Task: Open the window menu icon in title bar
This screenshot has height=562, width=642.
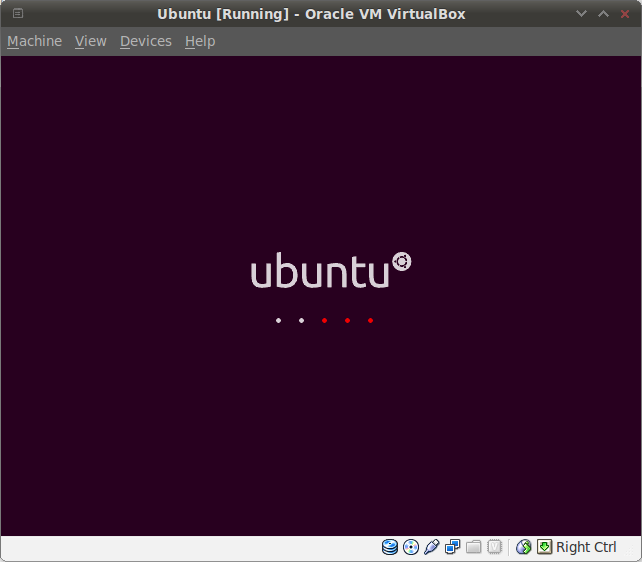Action: pyautogui.click(x=18, y=14)
